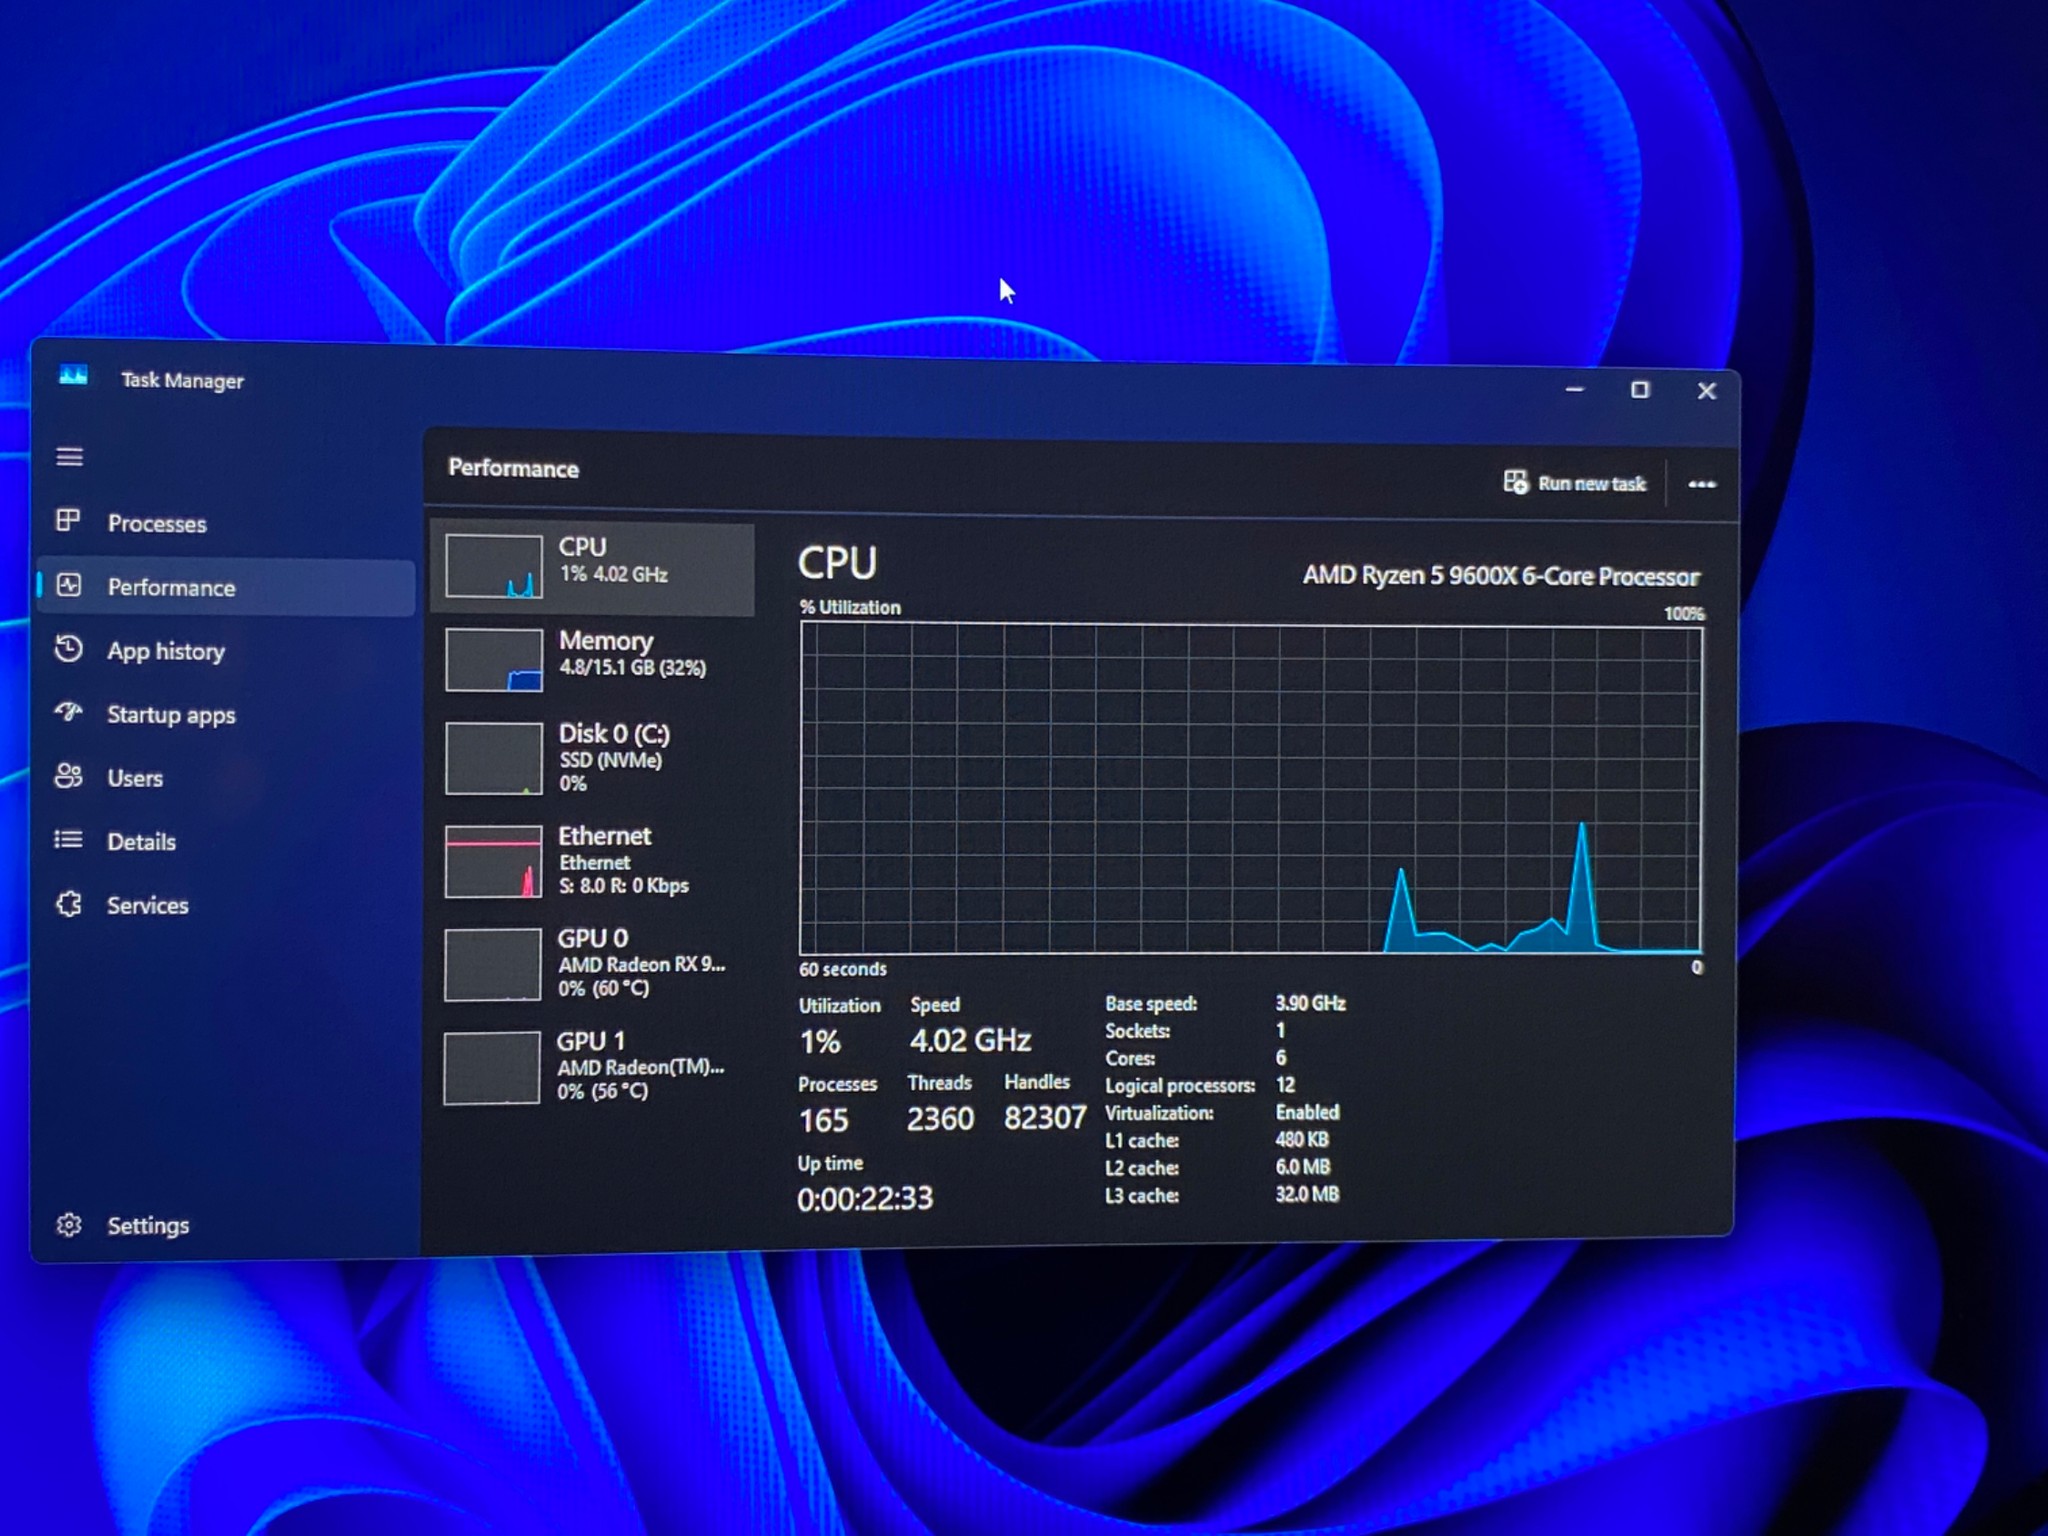Open the three-dot more options menu
Viewport: 2048px width, 1536px height.
click(x=1702, y=484)
